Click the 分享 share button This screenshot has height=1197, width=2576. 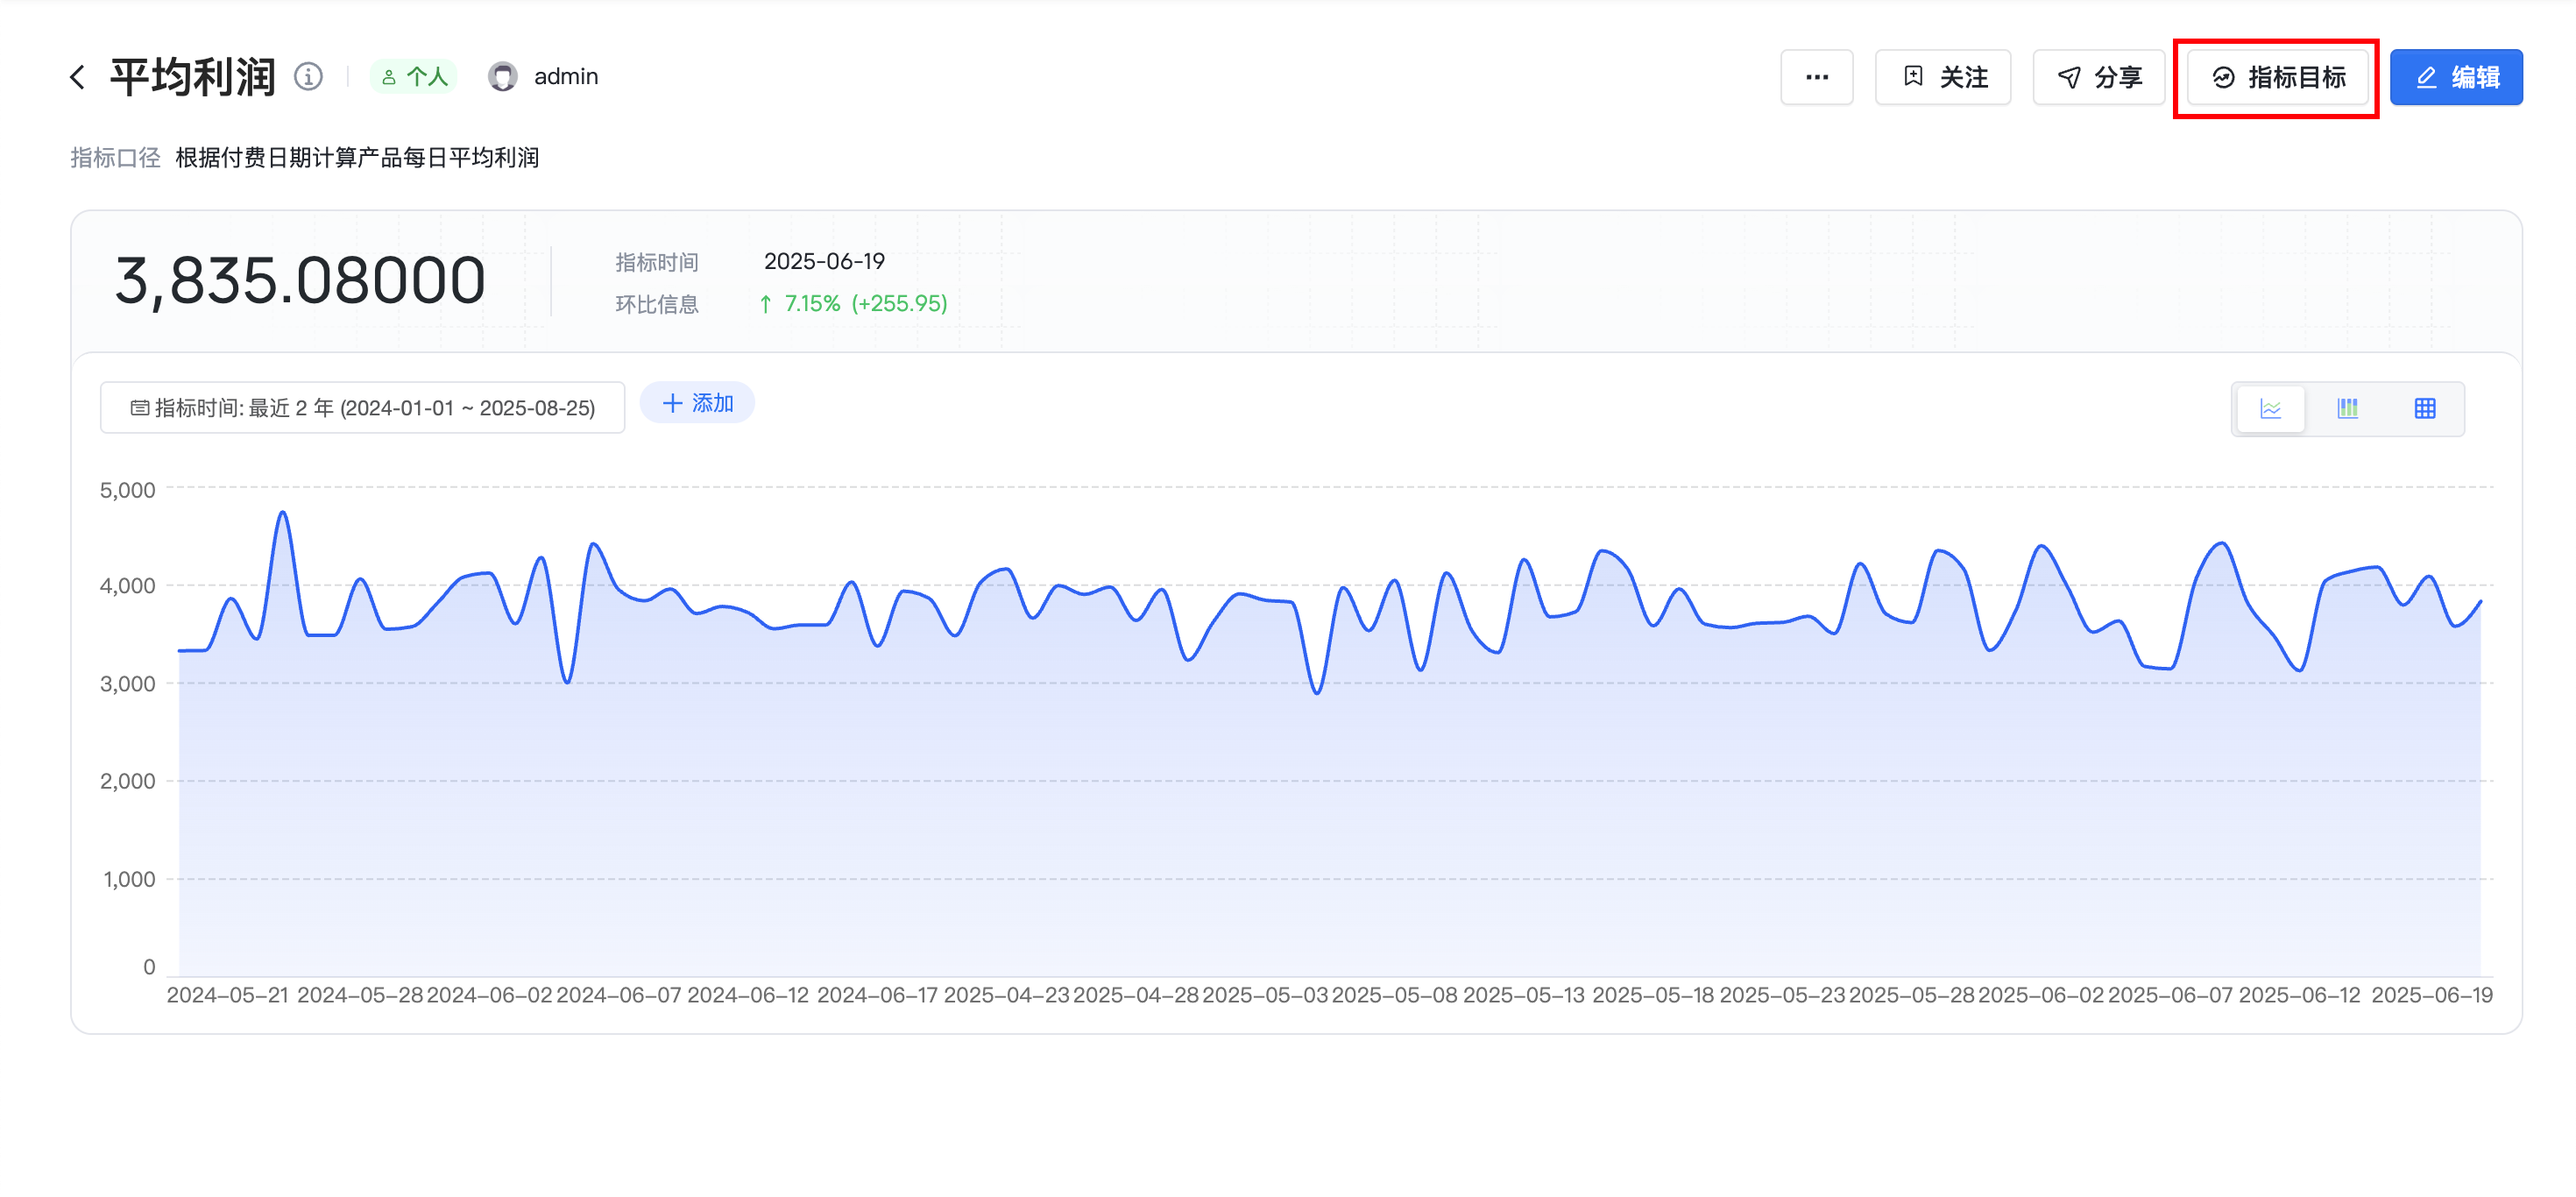2098,77
